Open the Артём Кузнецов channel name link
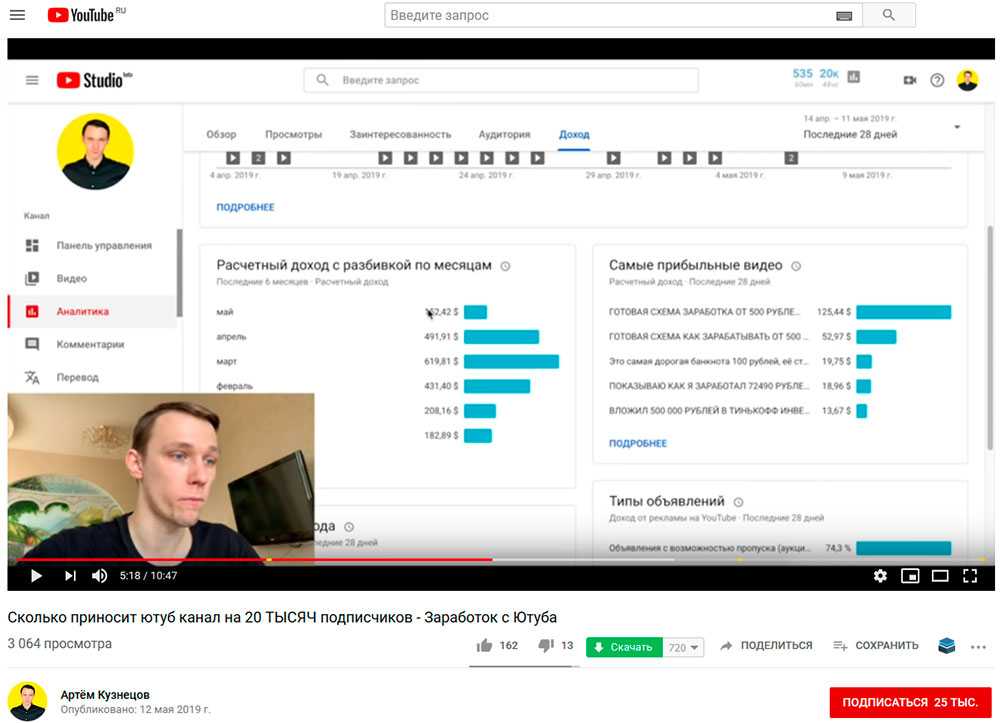 tap(105, 694)
